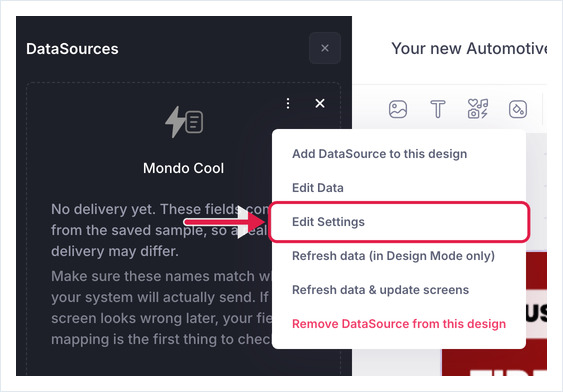
Task: Click the 'No delivery yet' notice text
Action: click(x=161, y=230)
